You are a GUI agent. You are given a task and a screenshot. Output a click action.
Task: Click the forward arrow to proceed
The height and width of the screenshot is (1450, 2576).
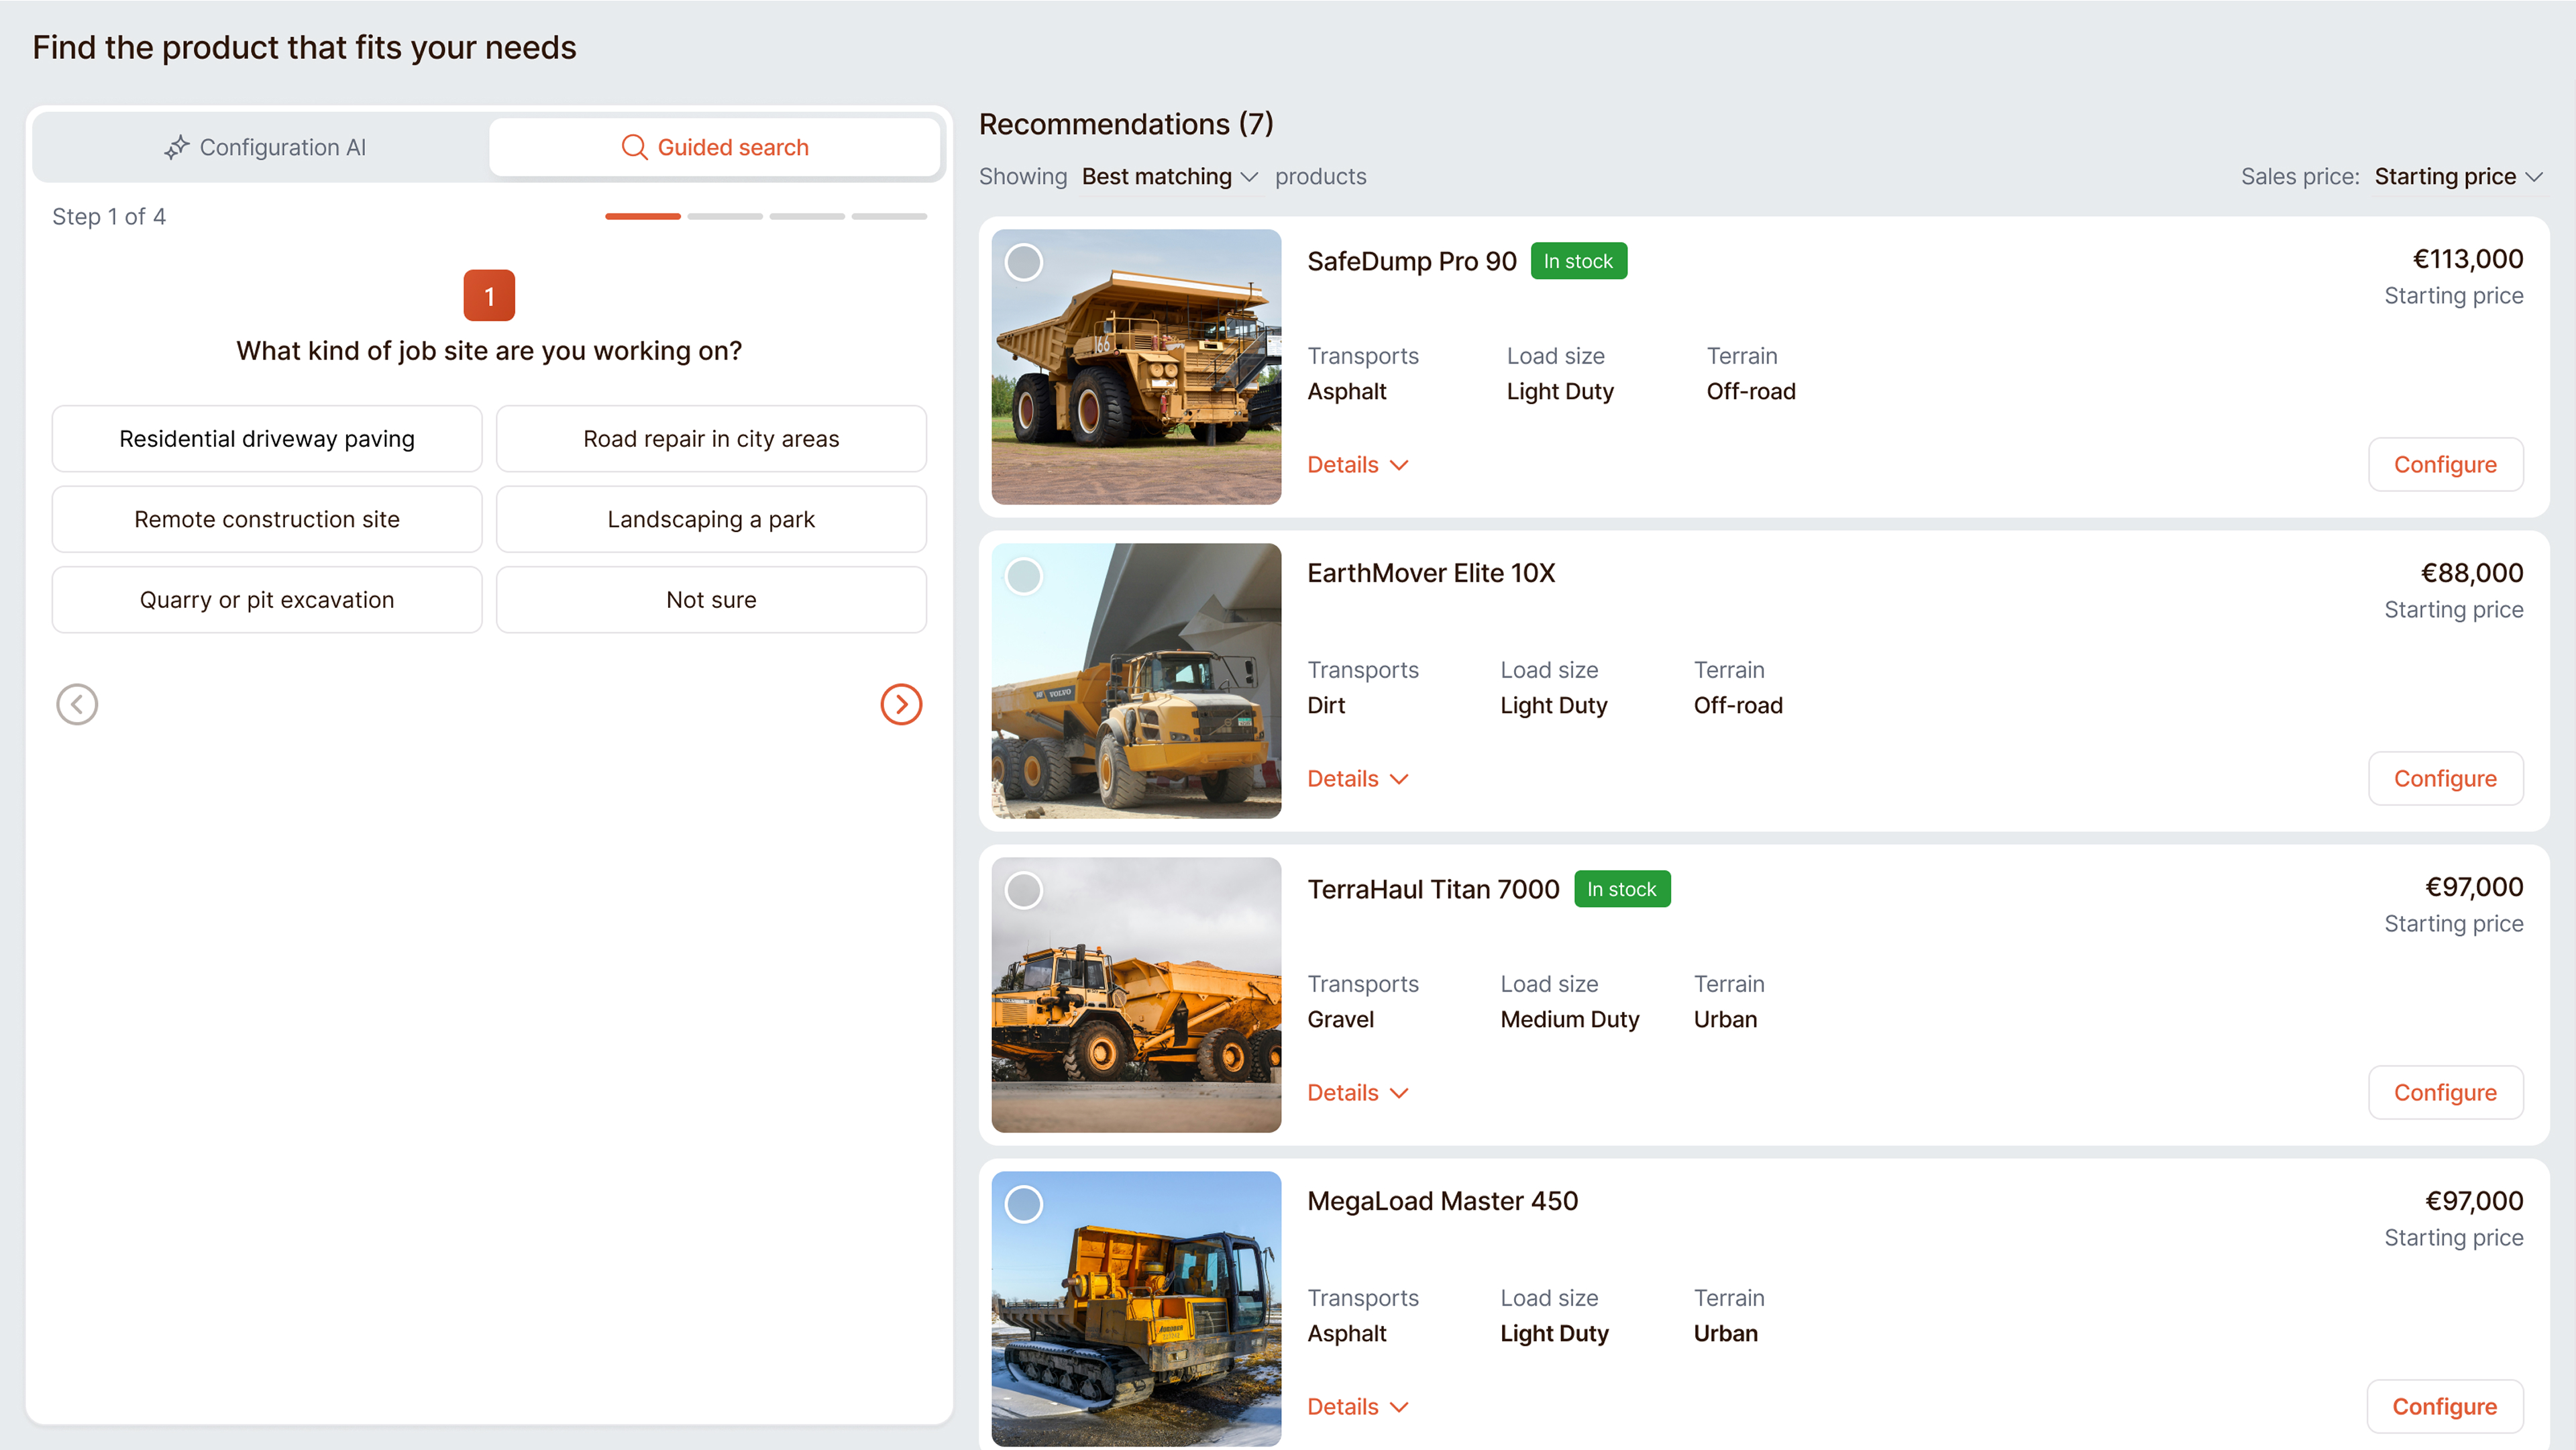[901, 704]
